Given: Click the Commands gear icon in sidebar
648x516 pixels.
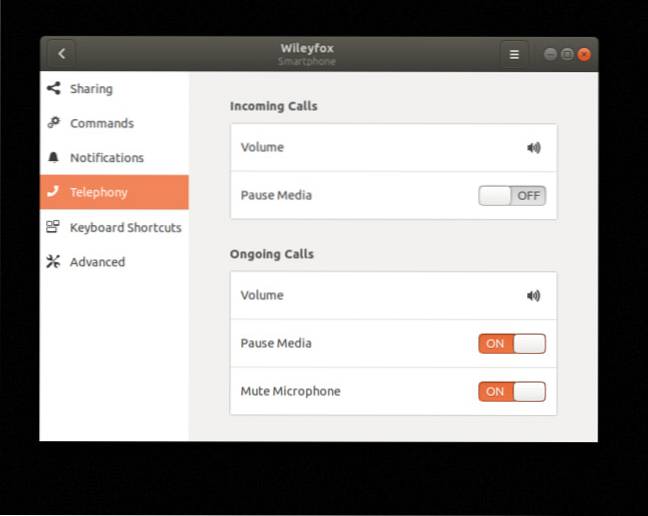Looking at the screenshot, I should 53,123.
